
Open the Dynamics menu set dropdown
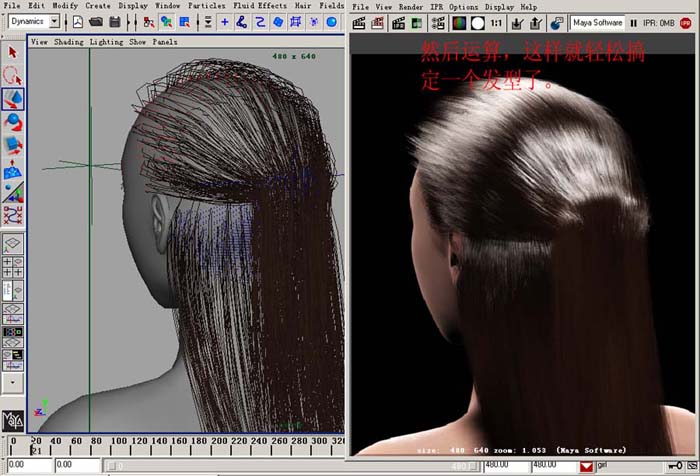point(54,21)
